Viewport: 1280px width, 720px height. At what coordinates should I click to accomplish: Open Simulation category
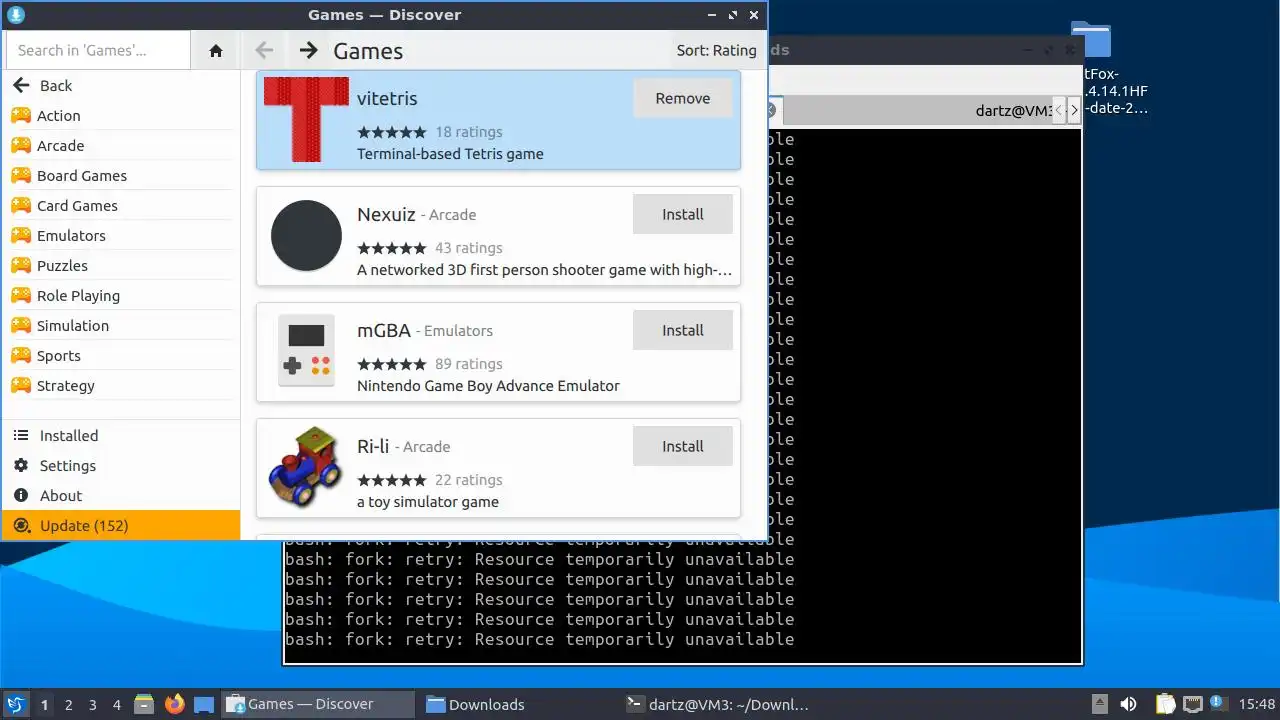point(121,325)
